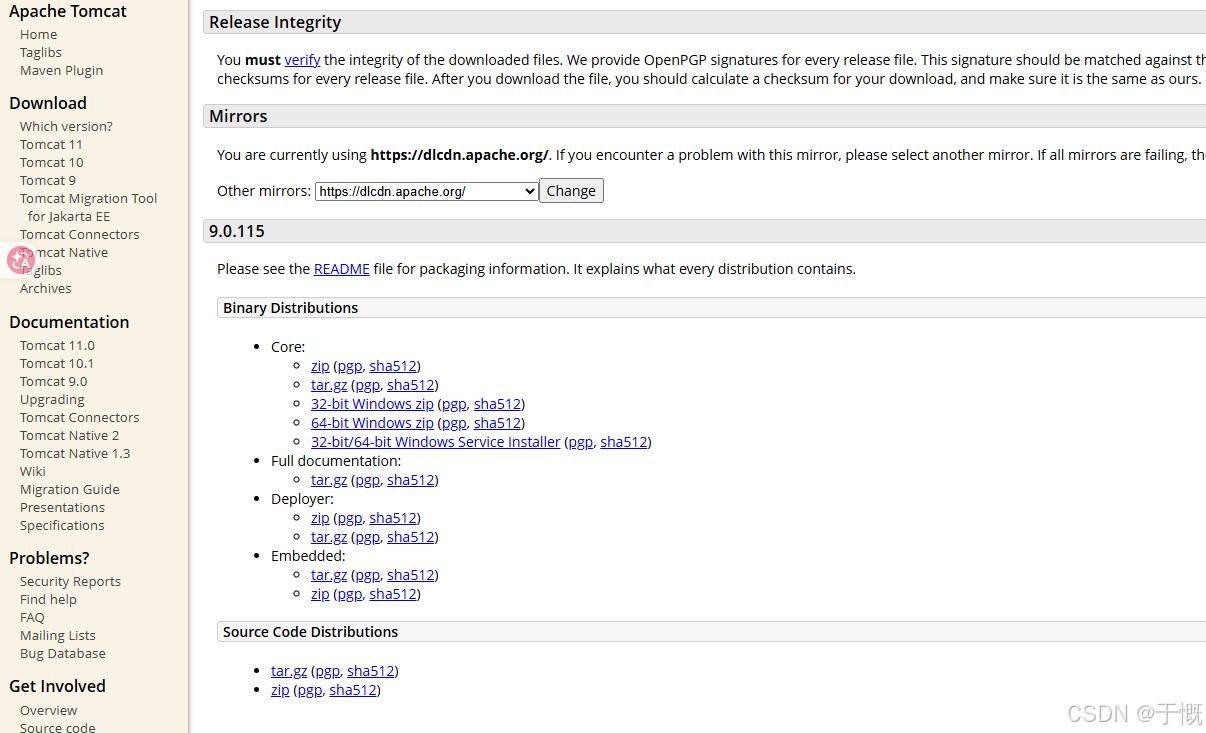Open sha512 for Core tar.gz
The height and width of the screenshot is (733, 1206).
pos(411,385)
